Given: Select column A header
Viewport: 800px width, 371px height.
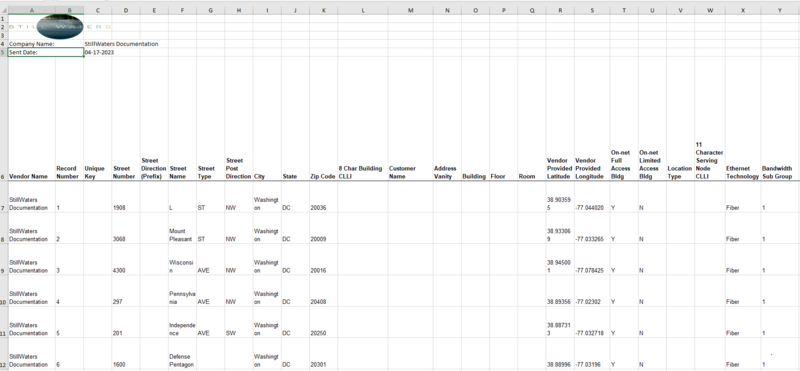Looking at the screenshot, I should pos(32,10).
